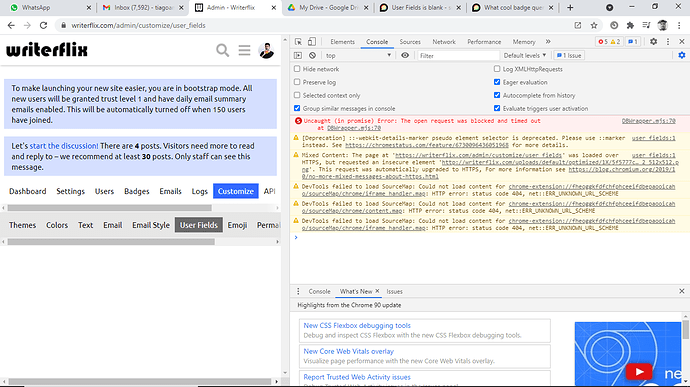This screenshot has height=387, width=690.
Task: Click the '1 Issue' button
Action: pyautogui.click(x=569, y=55)
